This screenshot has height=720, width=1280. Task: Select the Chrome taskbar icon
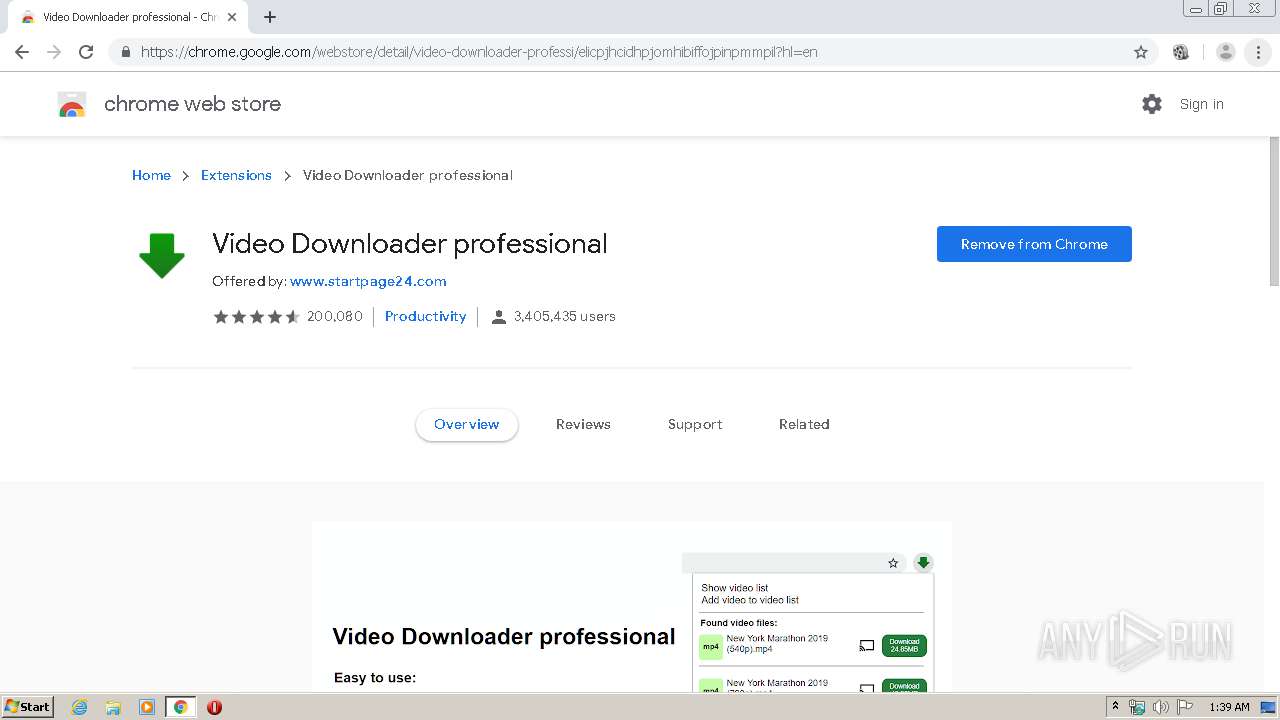pos(180,707)
